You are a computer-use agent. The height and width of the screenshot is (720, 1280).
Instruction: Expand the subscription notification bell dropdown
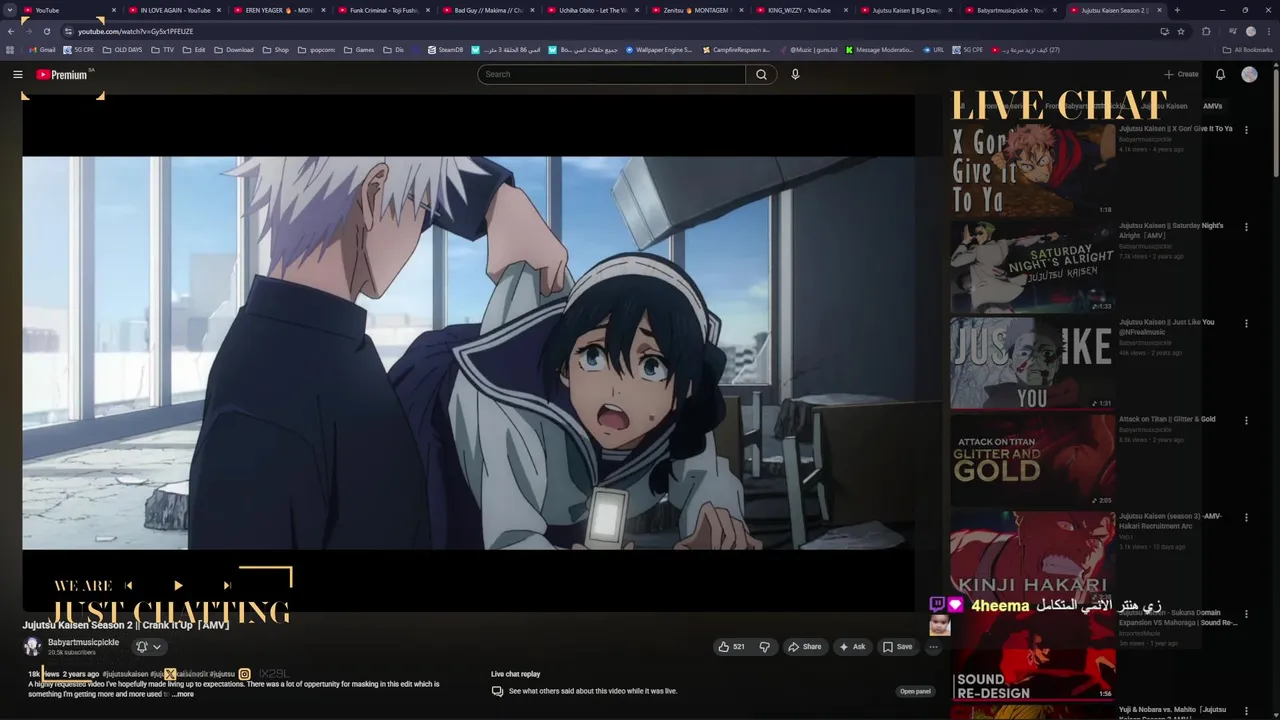[x=148, y=647]
